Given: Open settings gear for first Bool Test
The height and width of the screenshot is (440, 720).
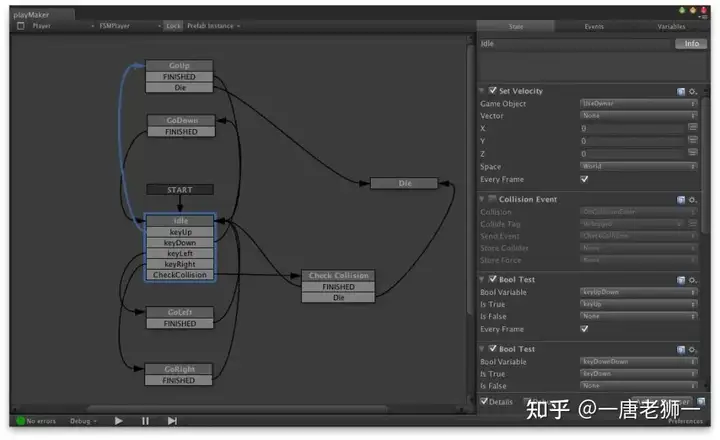Looking at the screenshot, I should (x=692, y=280).
